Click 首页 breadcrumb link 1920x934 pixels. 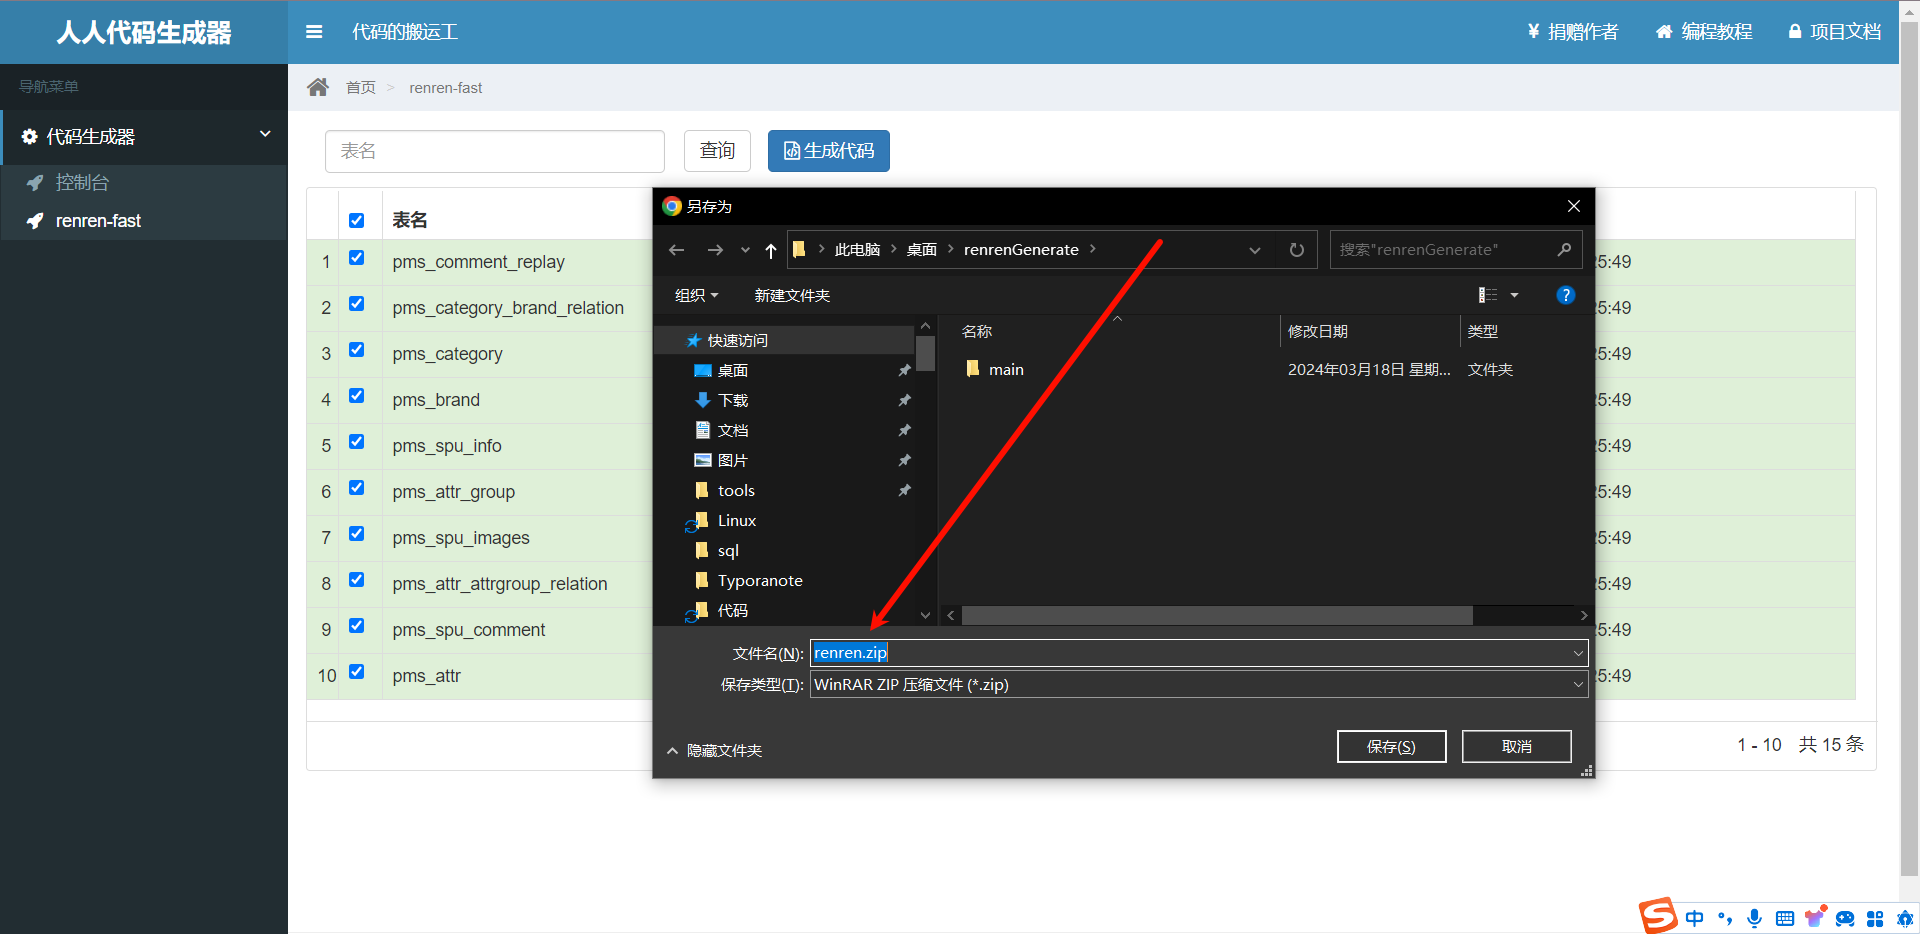pos(361,88)
